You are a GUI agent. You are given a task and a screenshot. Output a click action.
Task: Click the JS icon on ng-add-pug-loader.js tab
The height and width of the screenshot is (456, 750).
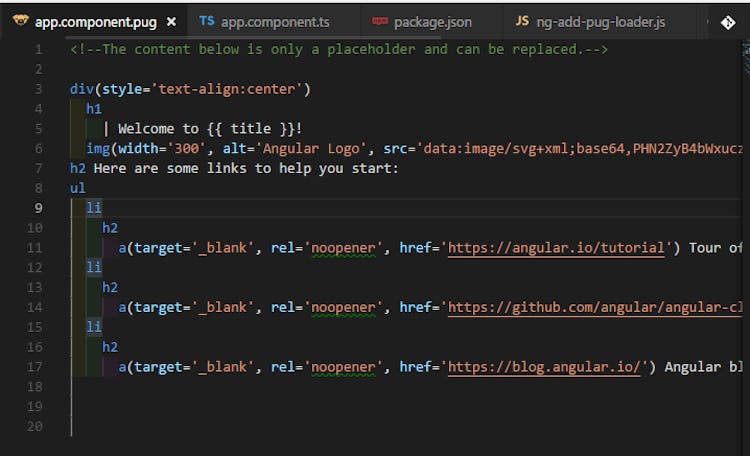tap(522, 21)
